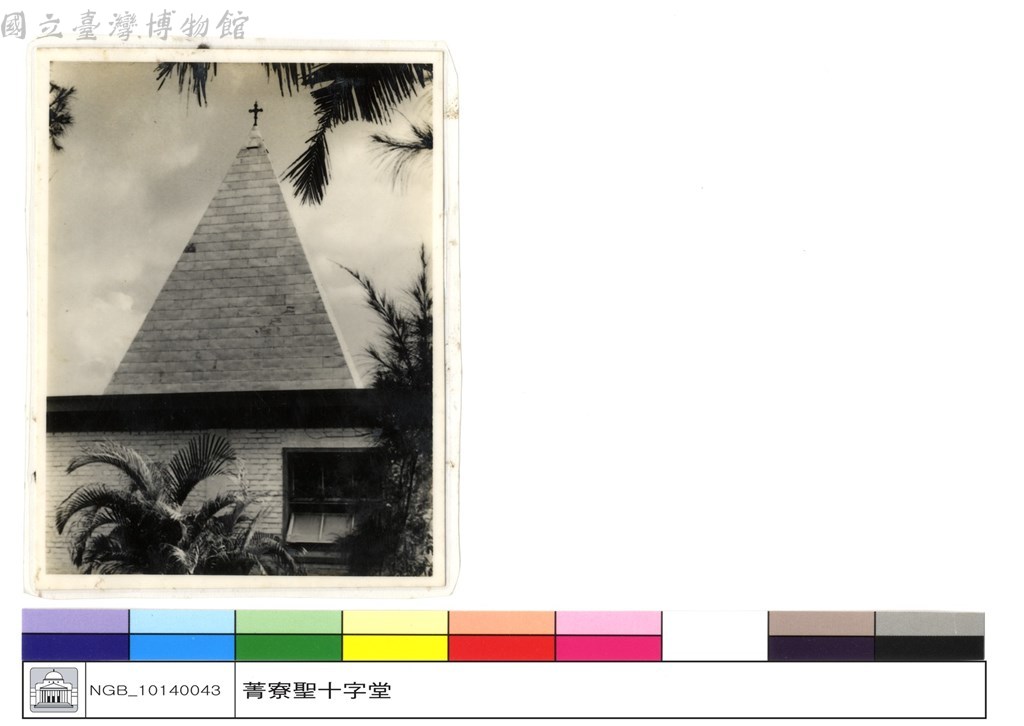Viewport: 1024px width, 726px height.
Task: Pick the pale yellow color swatch
Action: (395, 622)
